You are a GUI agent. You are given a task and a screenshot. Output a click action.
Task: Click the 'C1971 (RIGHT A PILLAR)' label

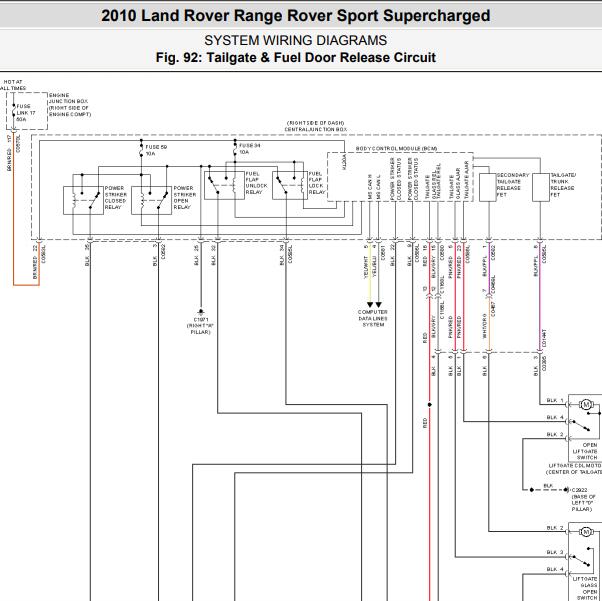(200, 326)
